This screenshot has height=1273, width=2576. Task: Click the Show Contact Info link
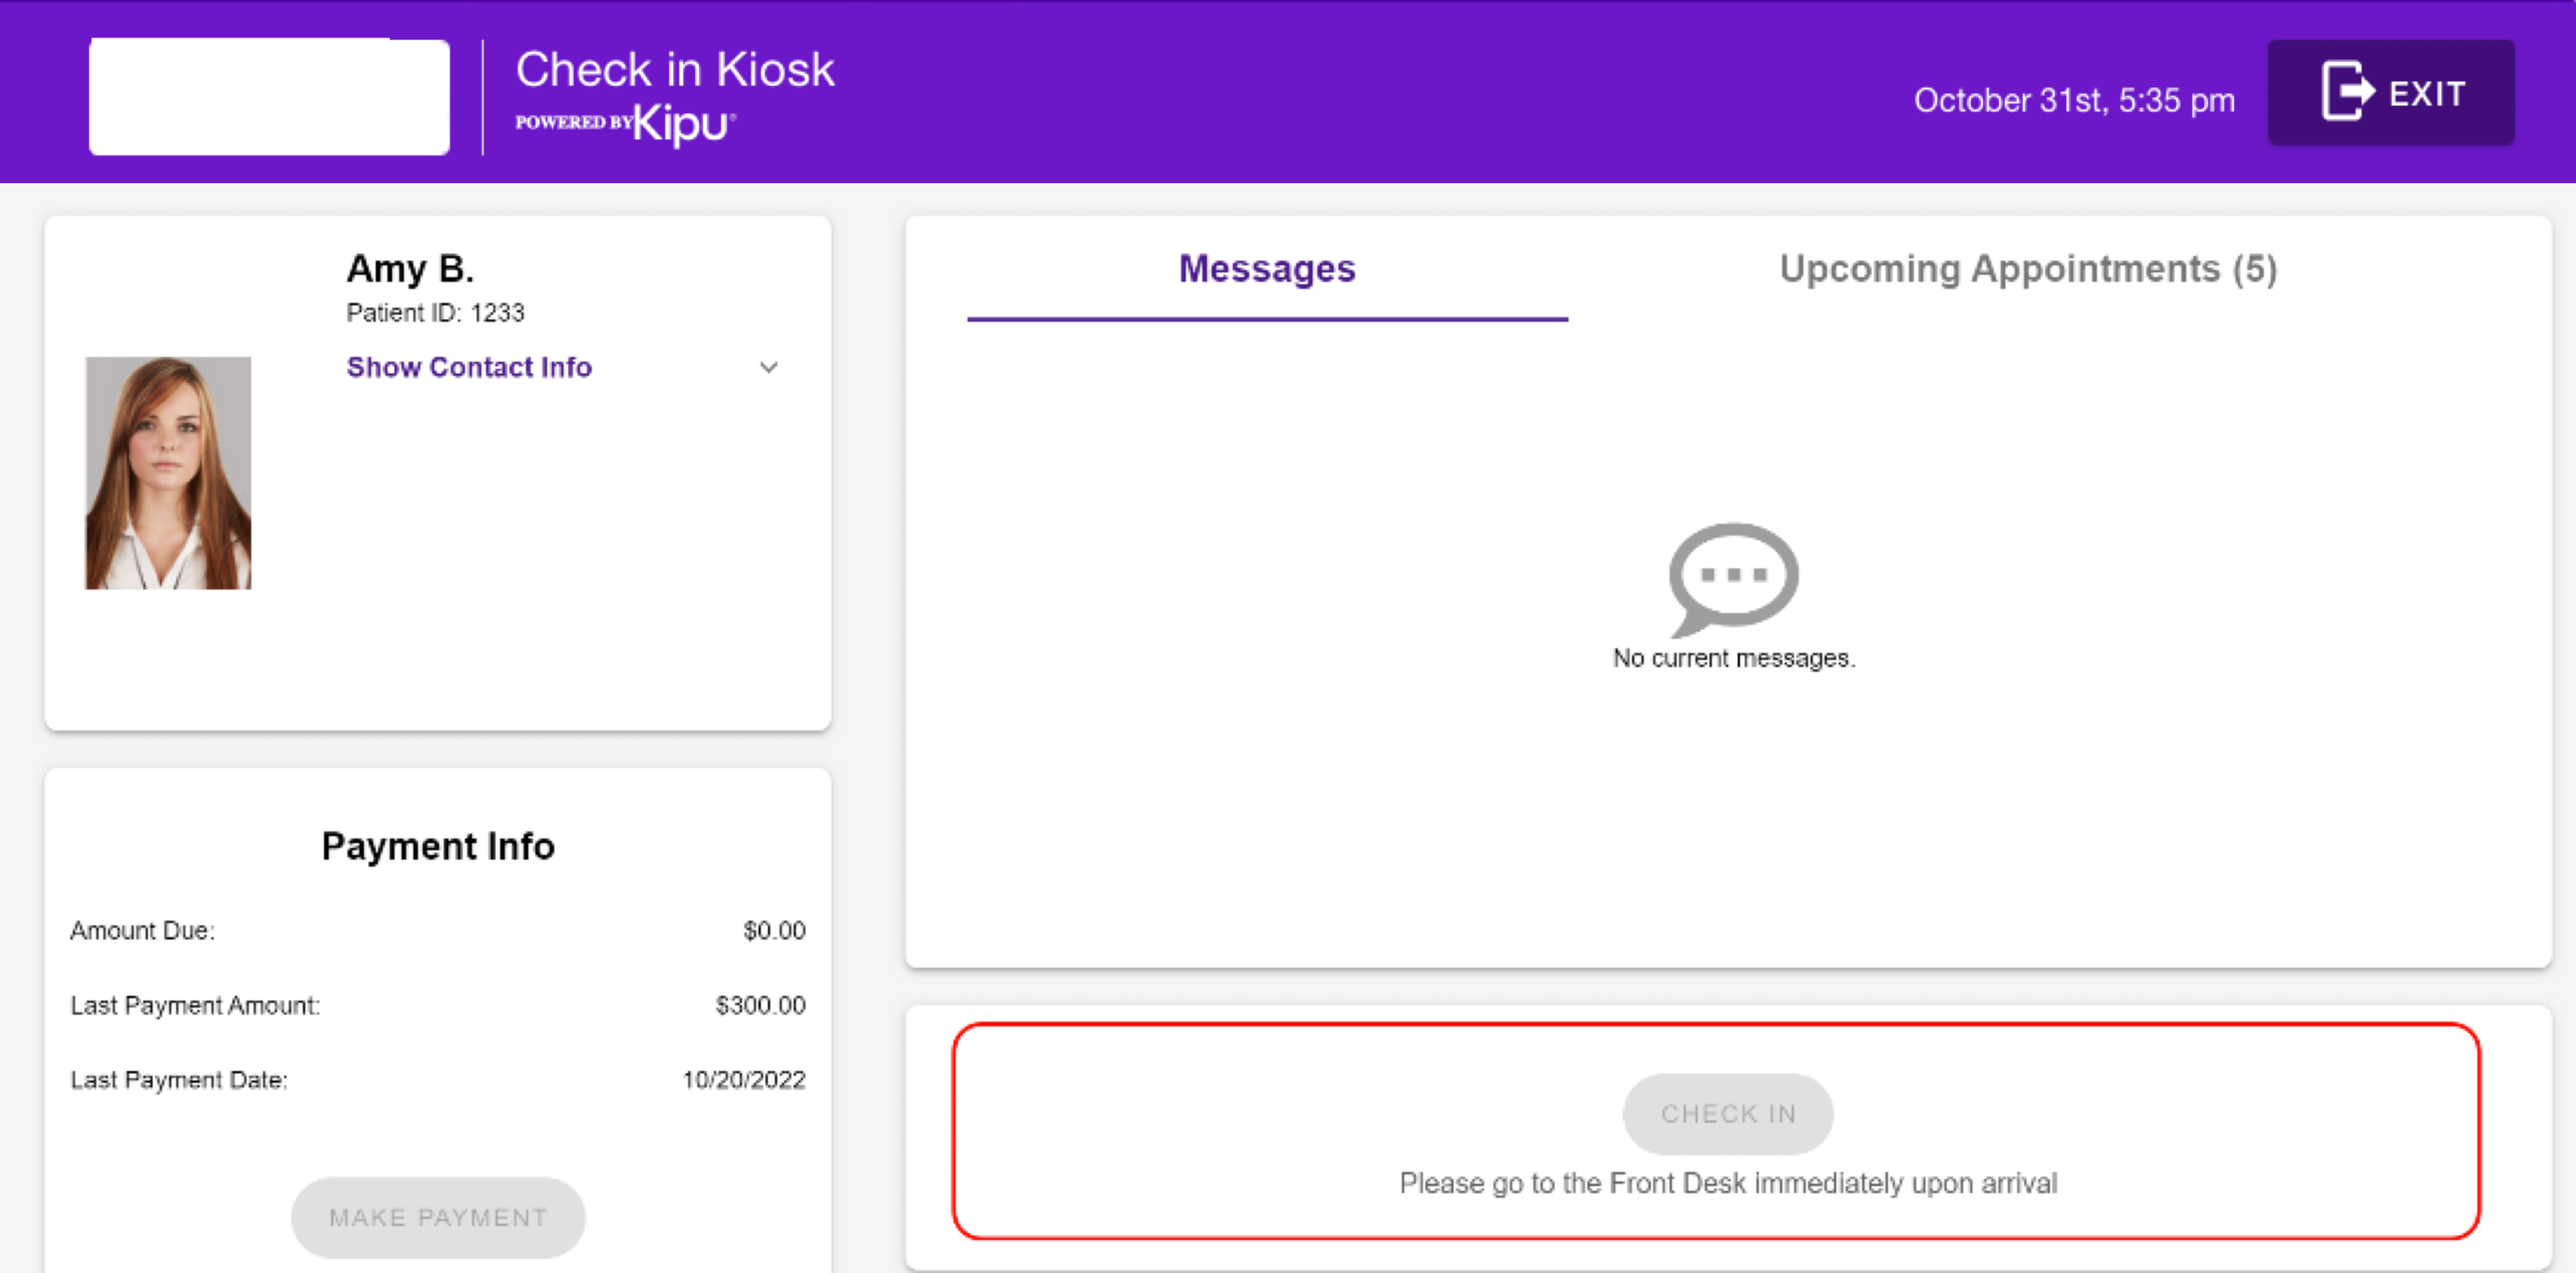tap(469, 367)
